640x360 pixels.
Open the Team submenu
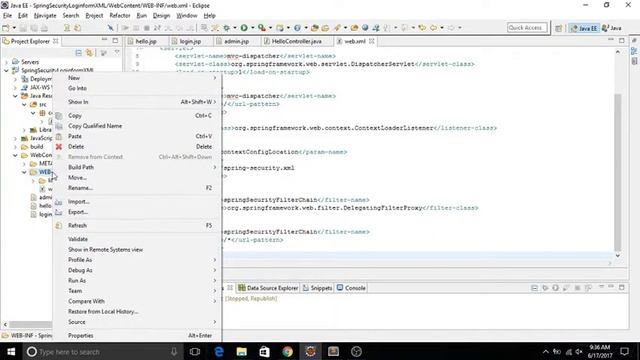click(137, 291)
